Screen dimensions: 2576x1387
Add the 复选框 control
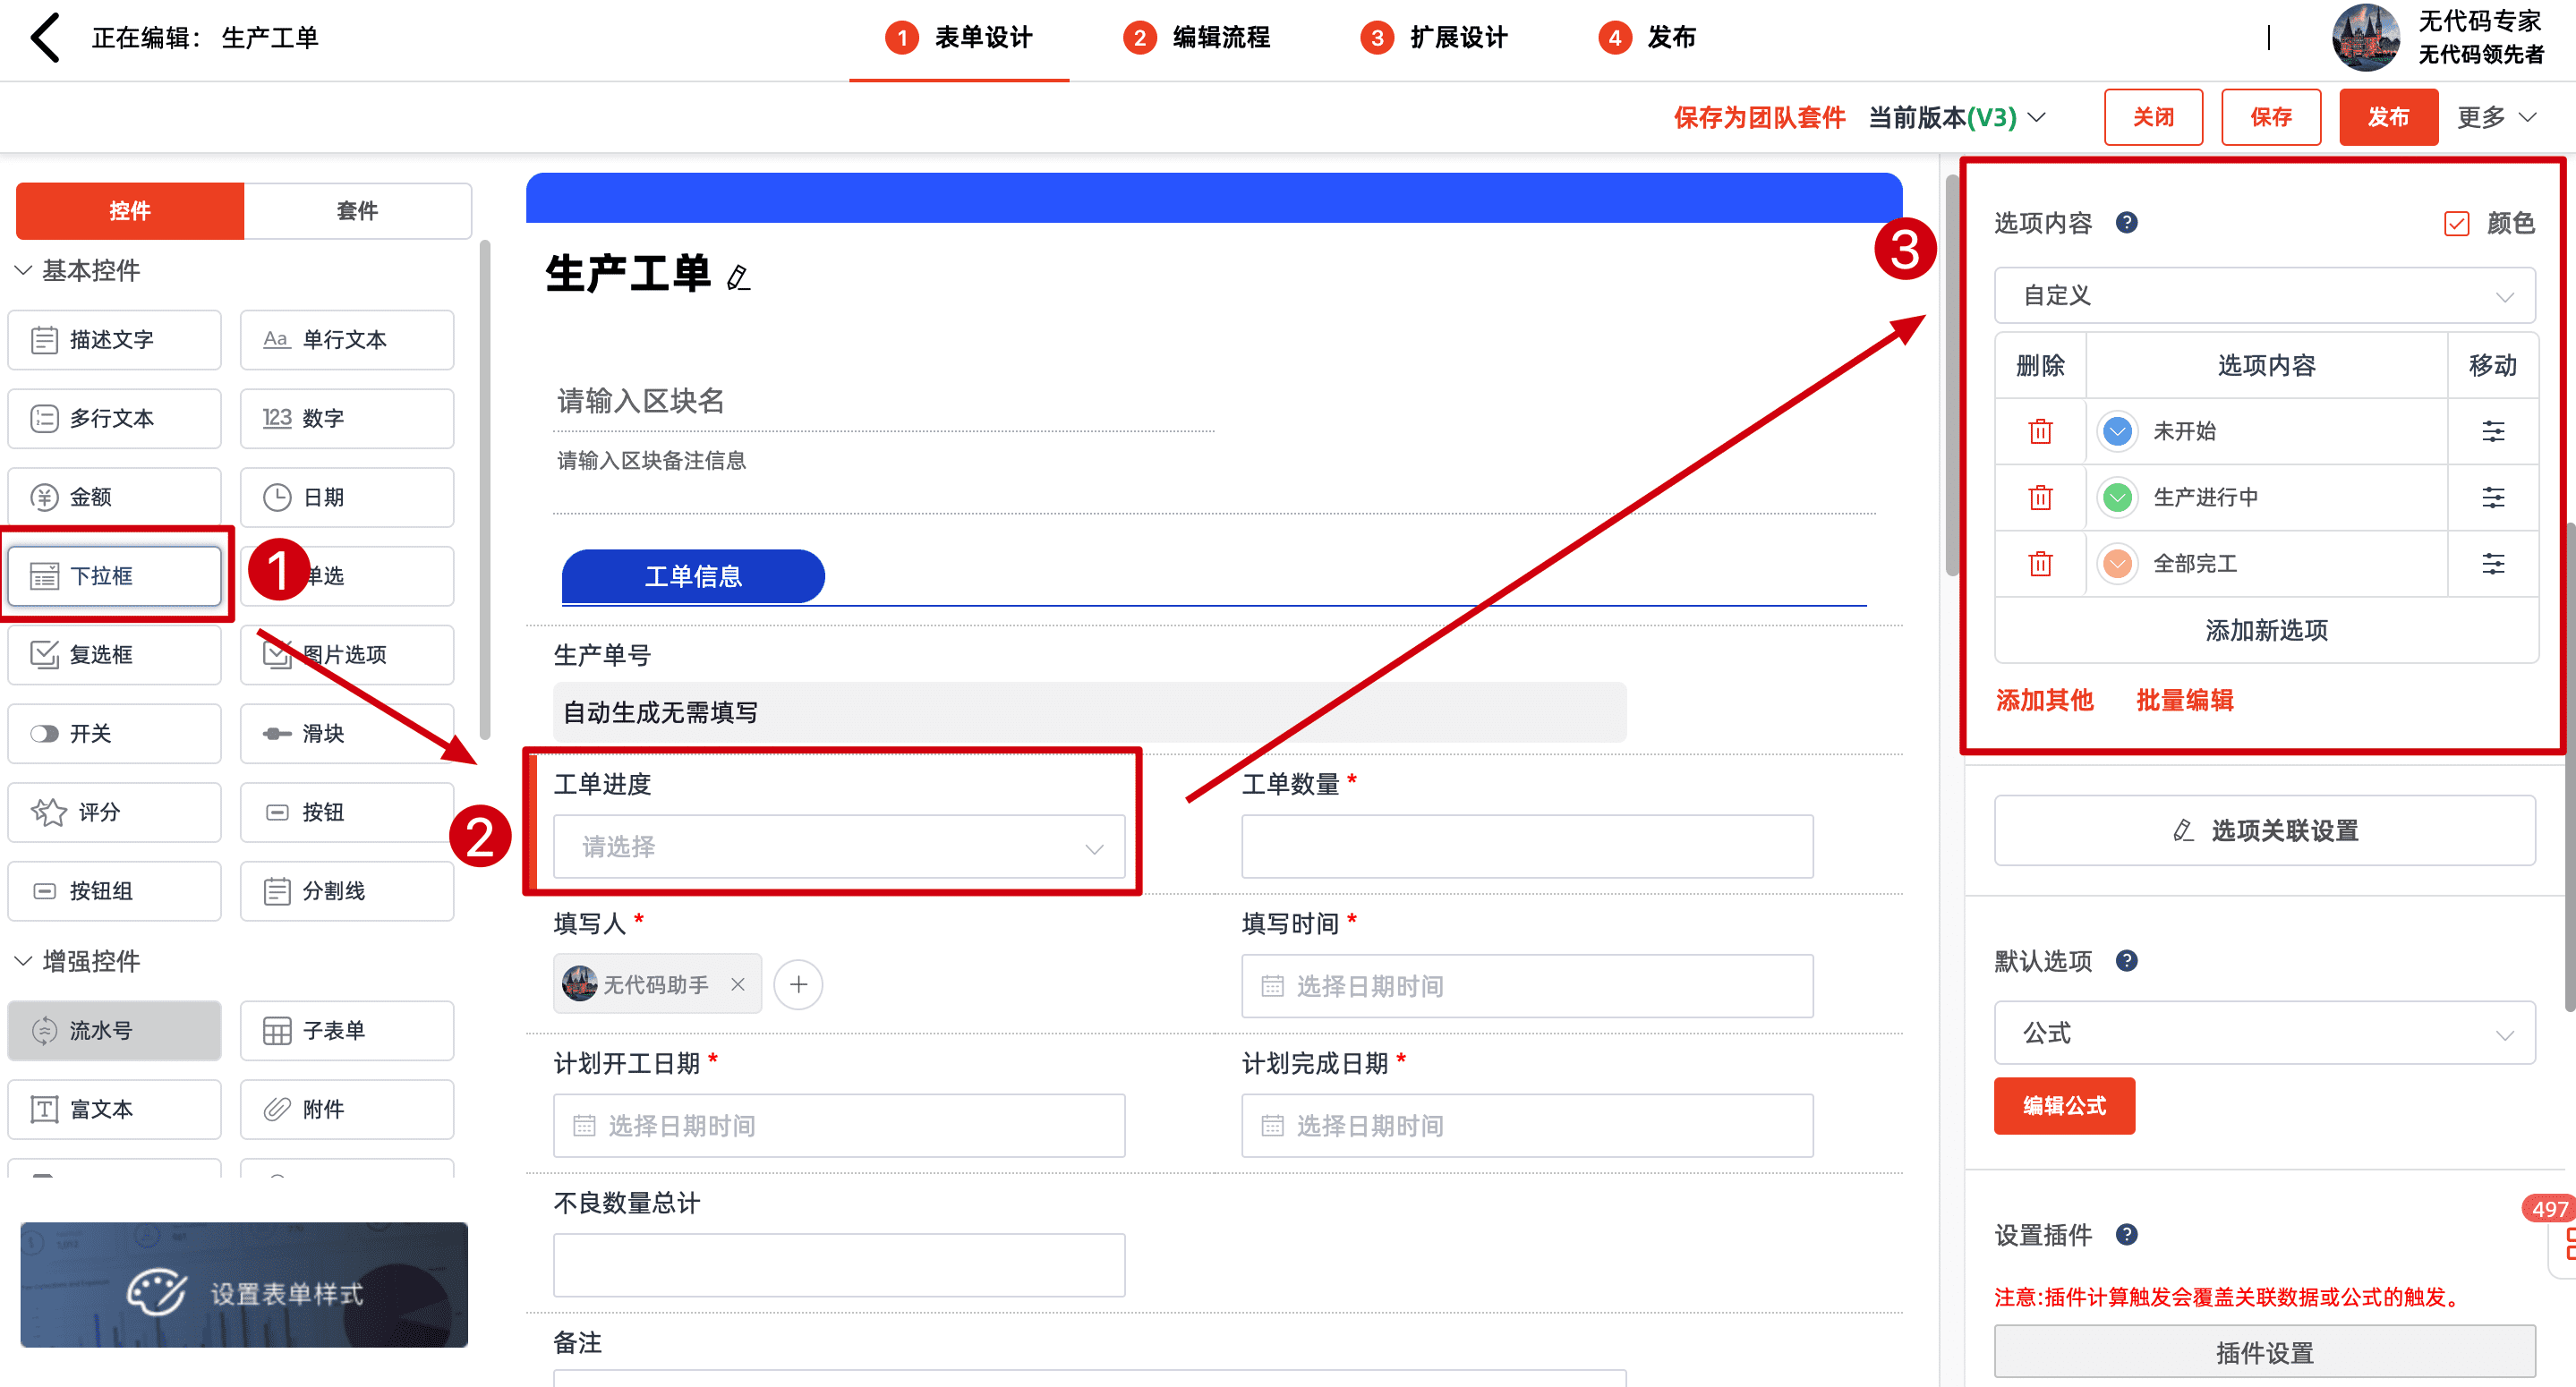click(x=114, y=654)
